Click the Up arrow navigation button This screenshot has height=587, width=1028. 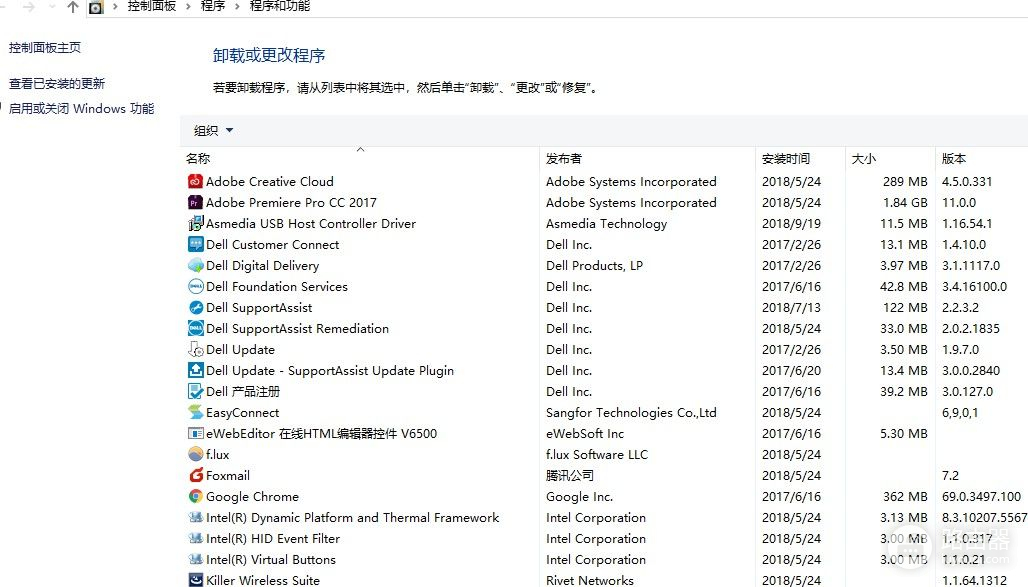[x=72, y=7]
